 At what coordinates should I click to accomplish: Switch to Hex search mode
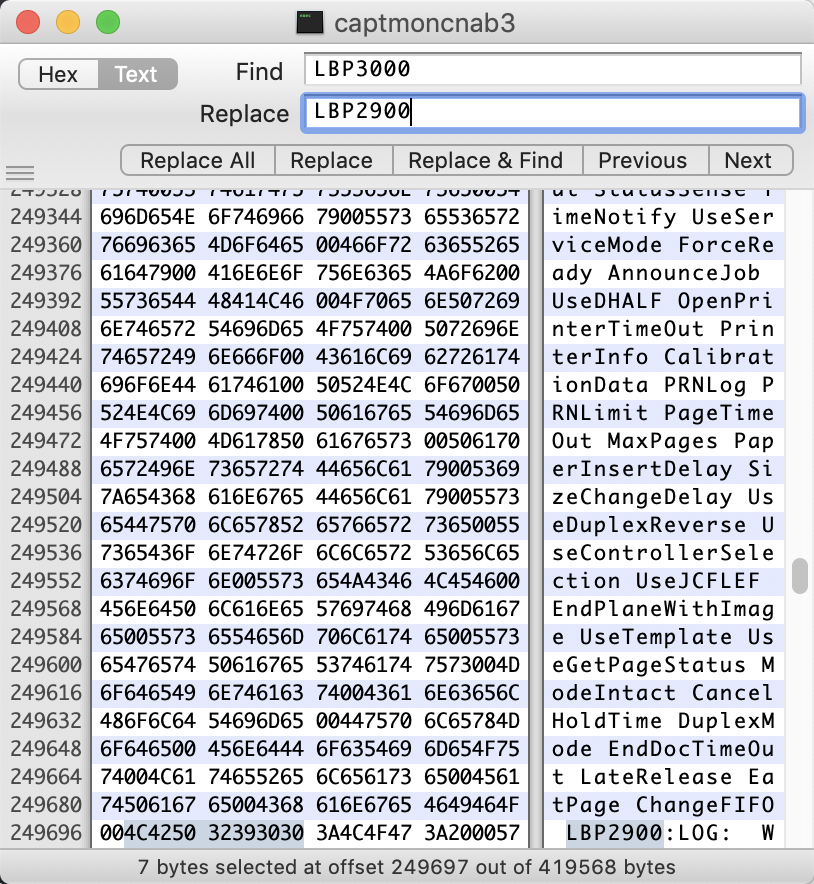pos(59,74)
